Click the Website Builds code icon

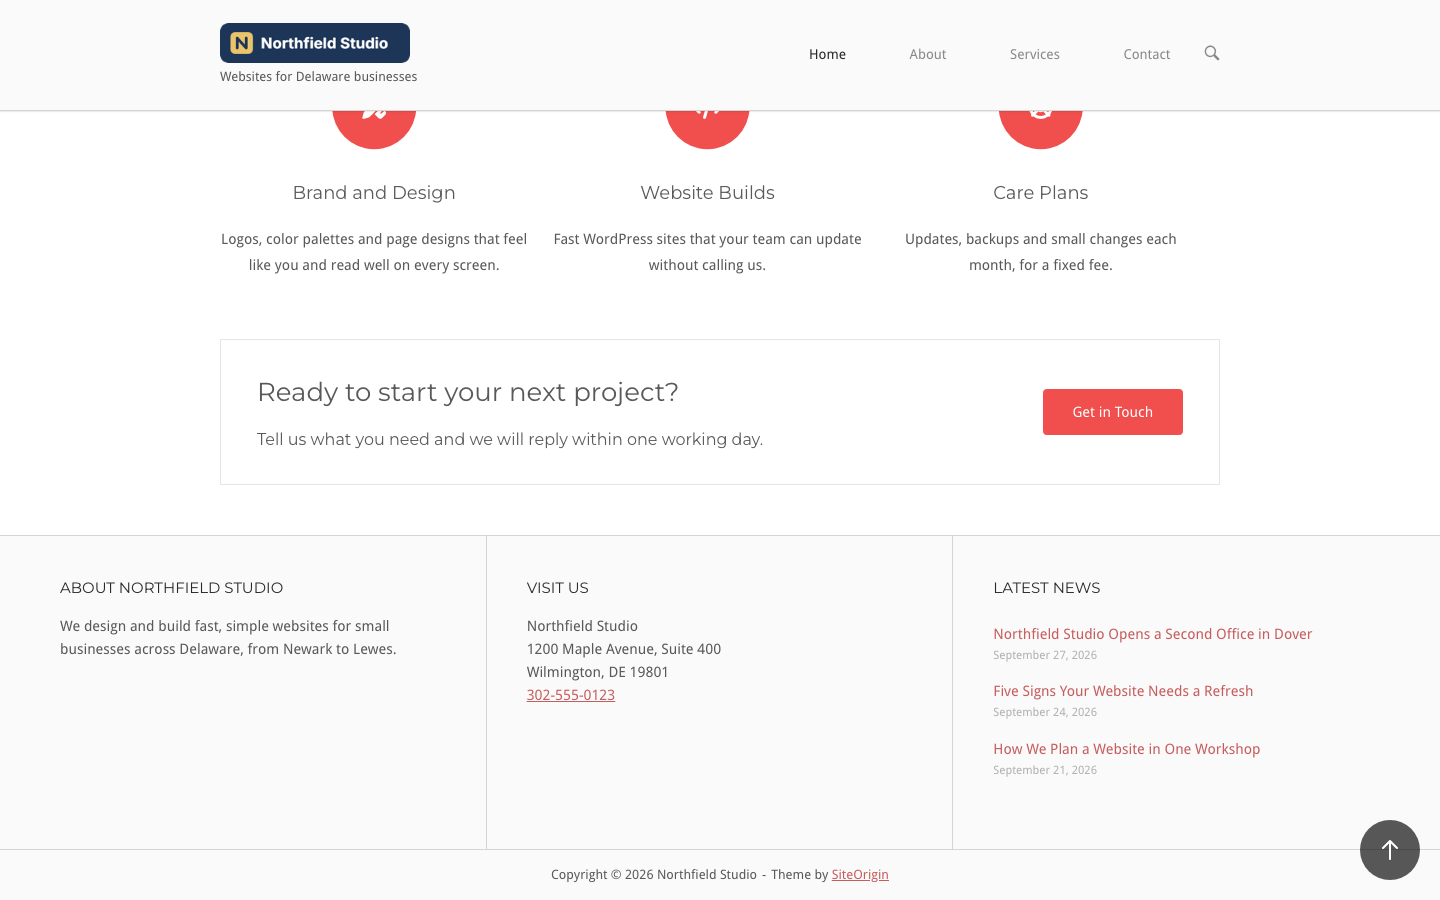coord(707,130)
